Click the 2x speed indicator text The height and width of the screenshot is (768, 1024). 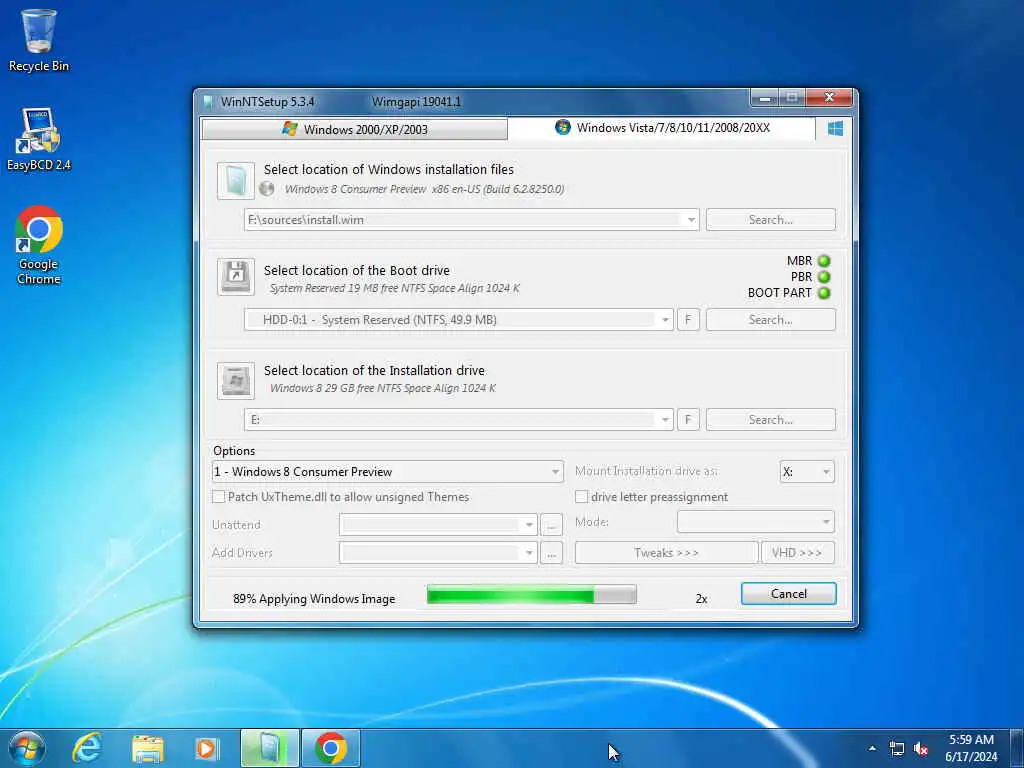(x=701, y=598)
